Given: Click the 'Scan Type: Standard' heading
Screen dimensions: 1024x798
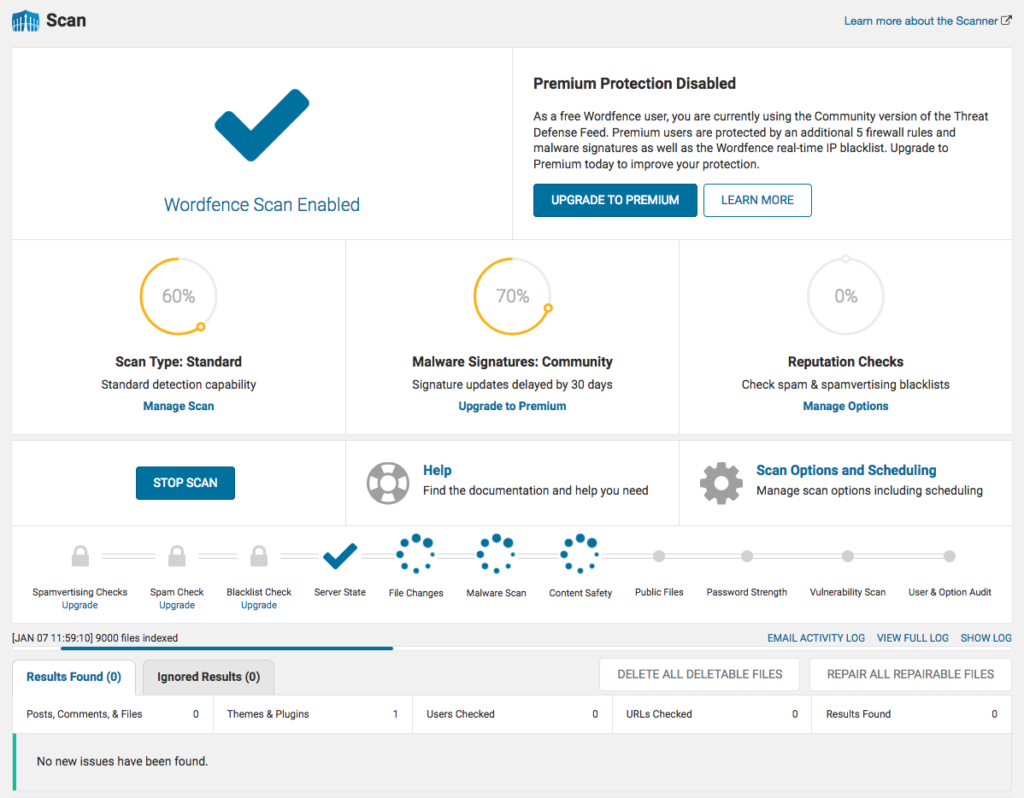Looking at the screenshot, I should pyautogui.click(x=178, y=362).
